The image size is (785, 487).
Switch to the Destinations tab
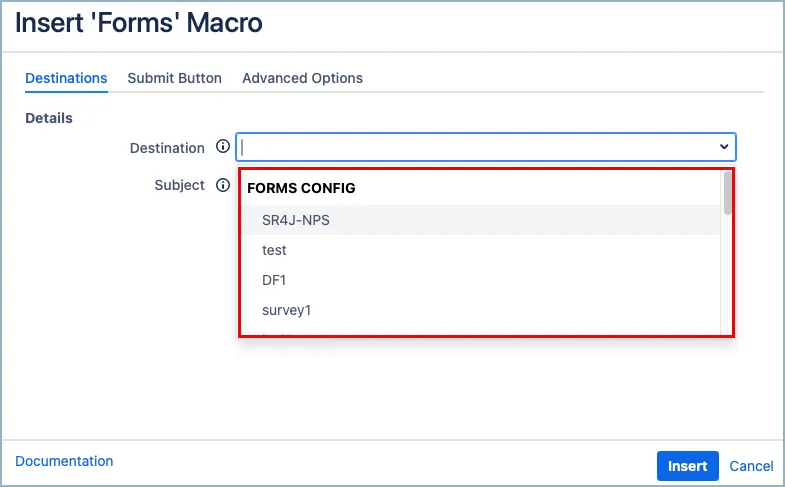(66, 78)
